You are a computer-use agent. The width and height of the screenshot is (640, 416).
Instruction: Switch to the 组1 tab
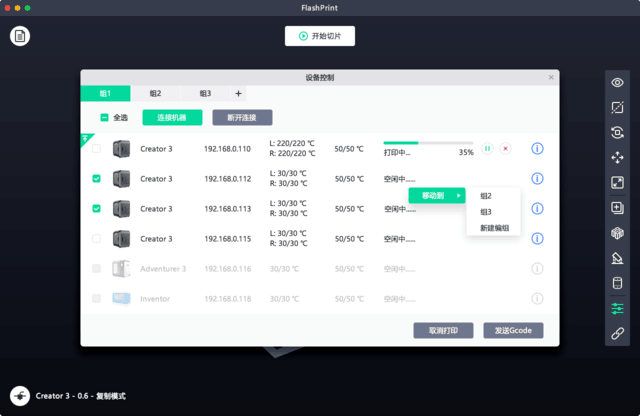click(x=105, y=93)
